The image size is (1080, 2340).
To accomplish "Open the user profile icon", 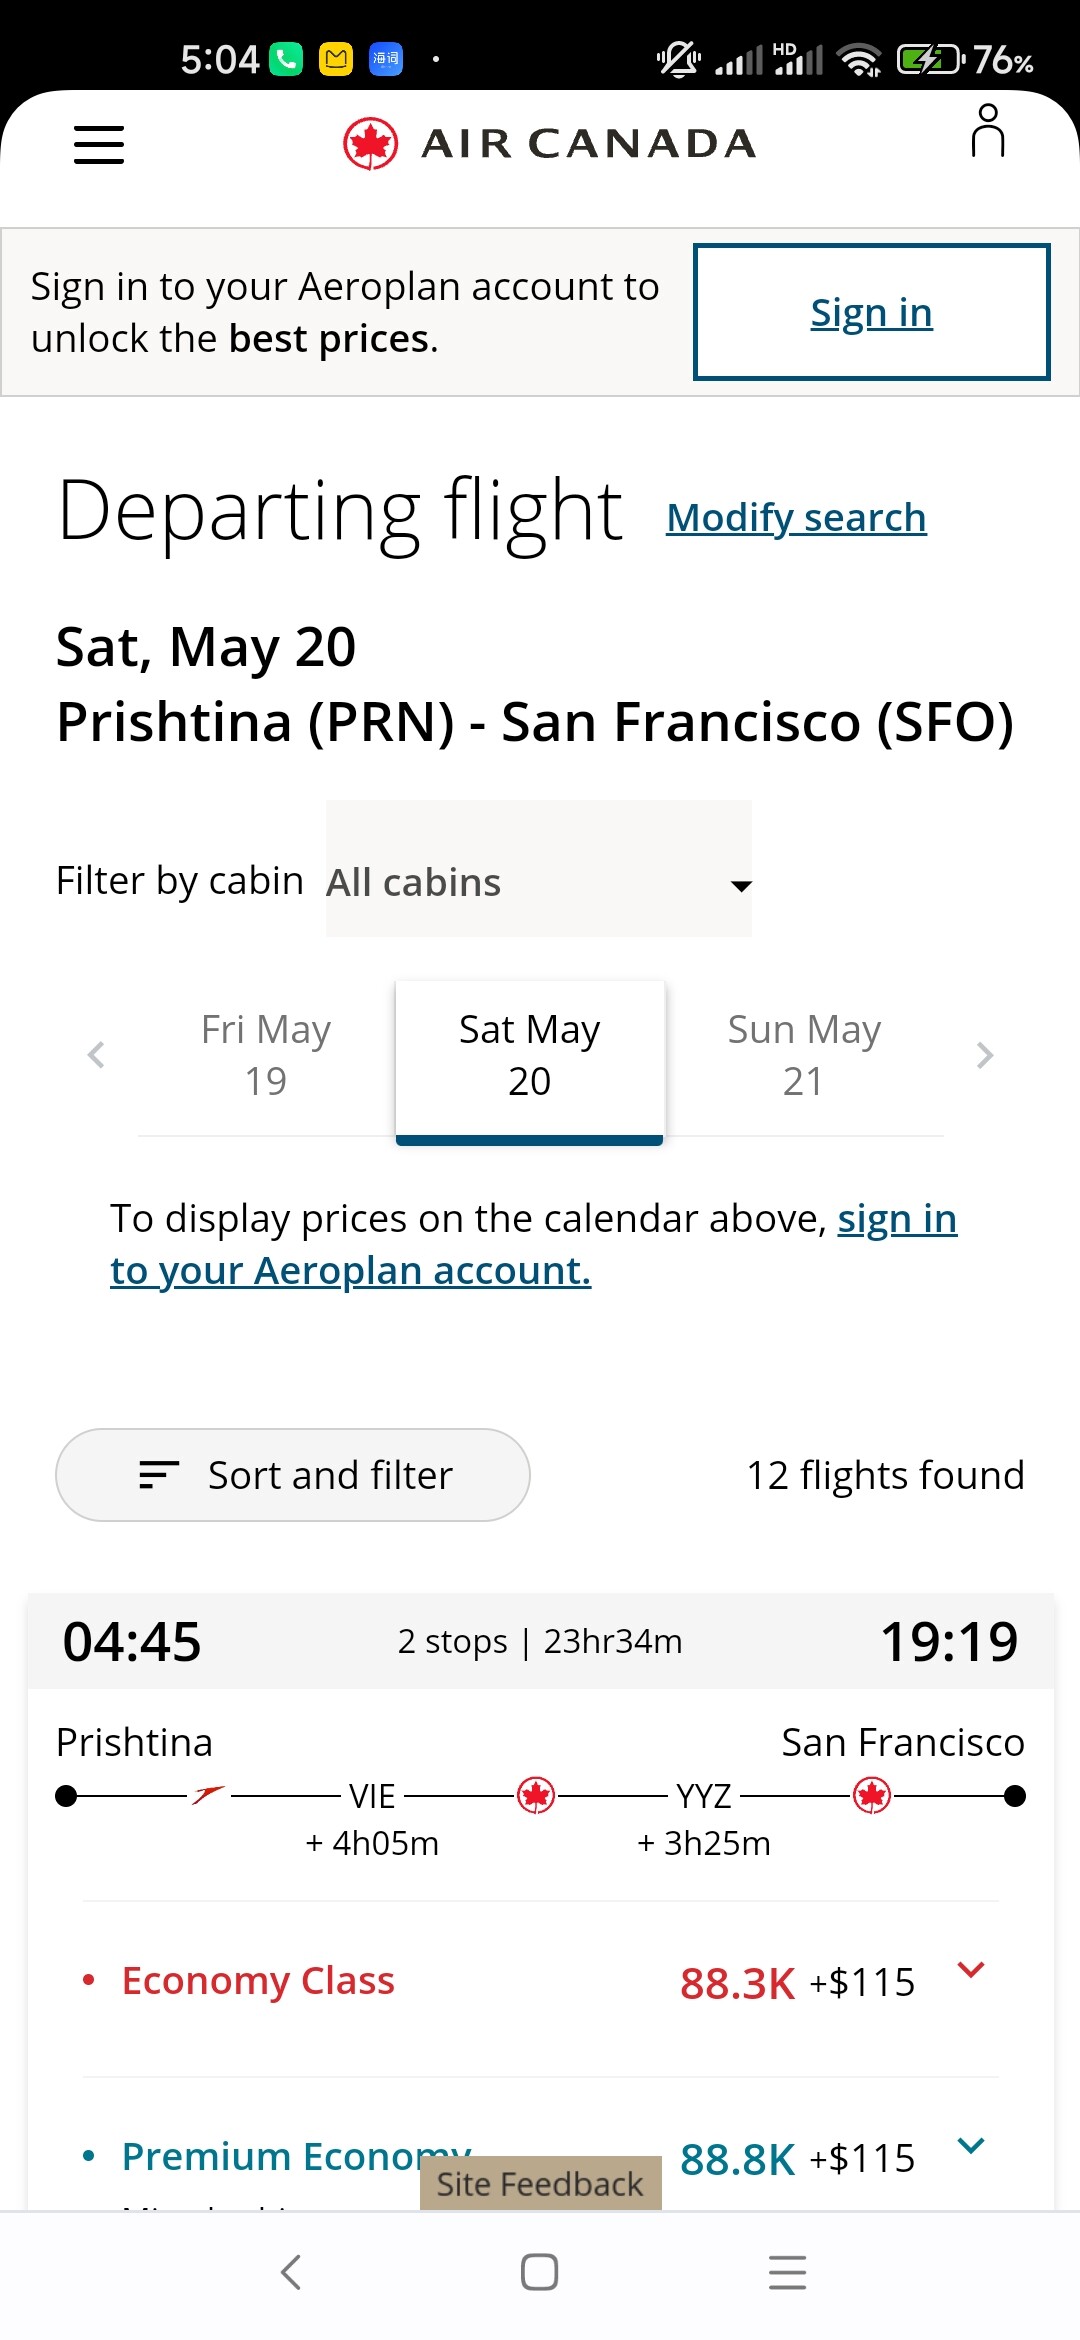I will click(987, 132).
